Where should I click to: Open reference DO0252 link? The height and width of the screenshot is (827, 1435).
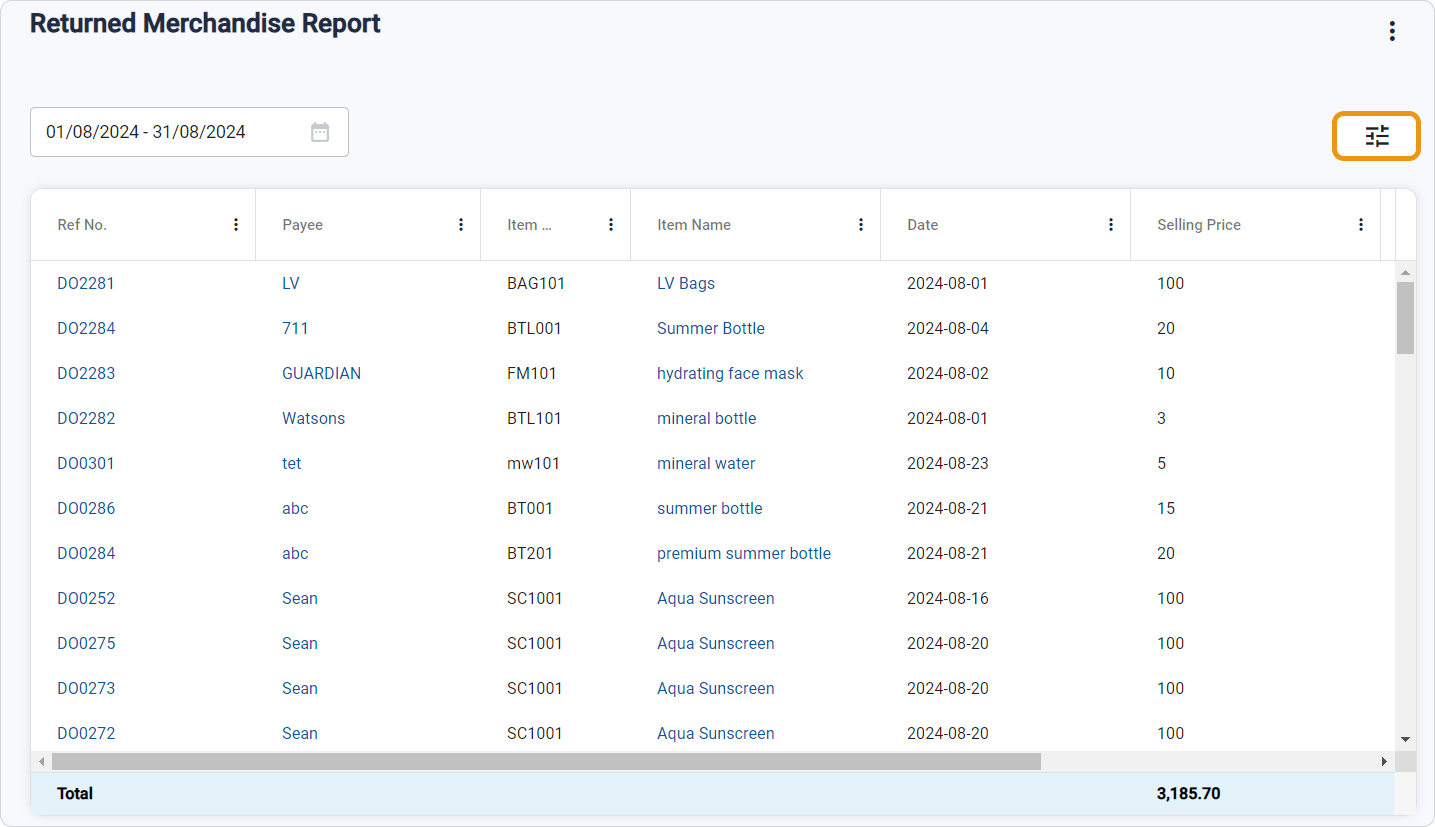click(86, 598)
